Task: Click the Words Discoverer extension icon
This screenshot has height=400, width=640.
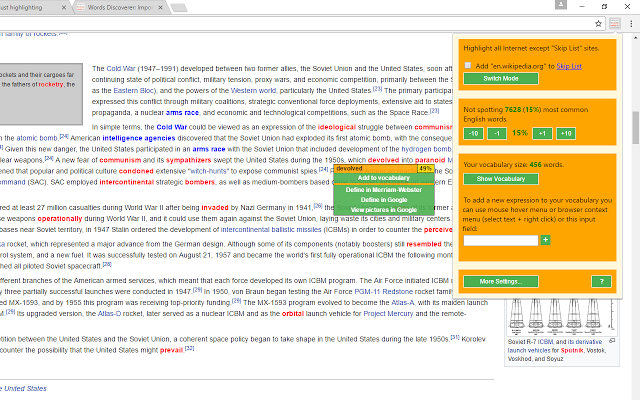Action: point(615,24)
